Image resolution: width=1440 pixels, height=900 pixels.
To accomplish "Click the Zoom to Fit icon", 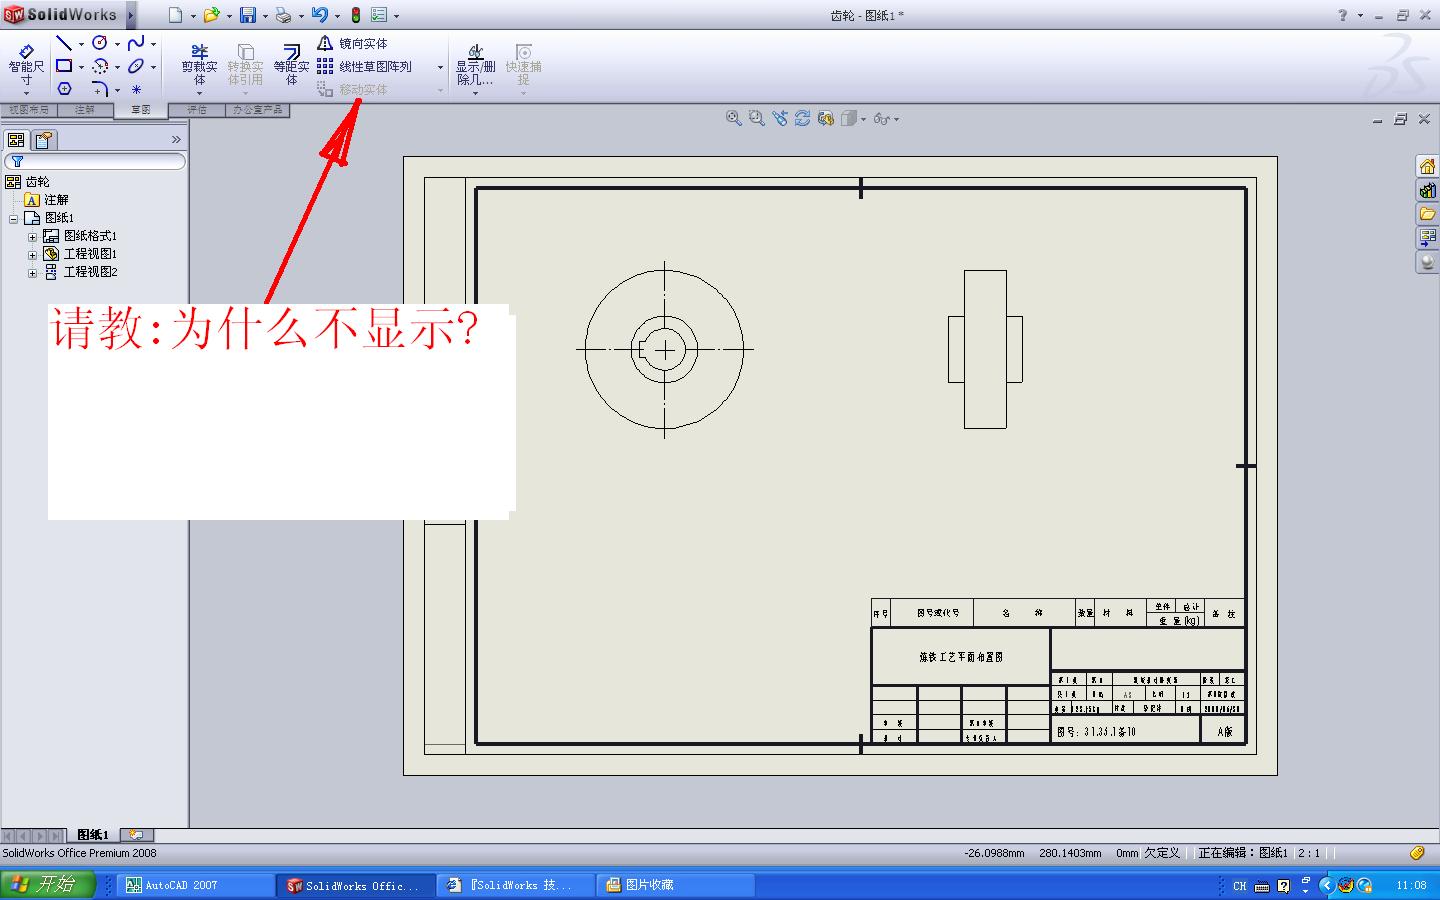I will pyautogui.click(x=733, y=118).
